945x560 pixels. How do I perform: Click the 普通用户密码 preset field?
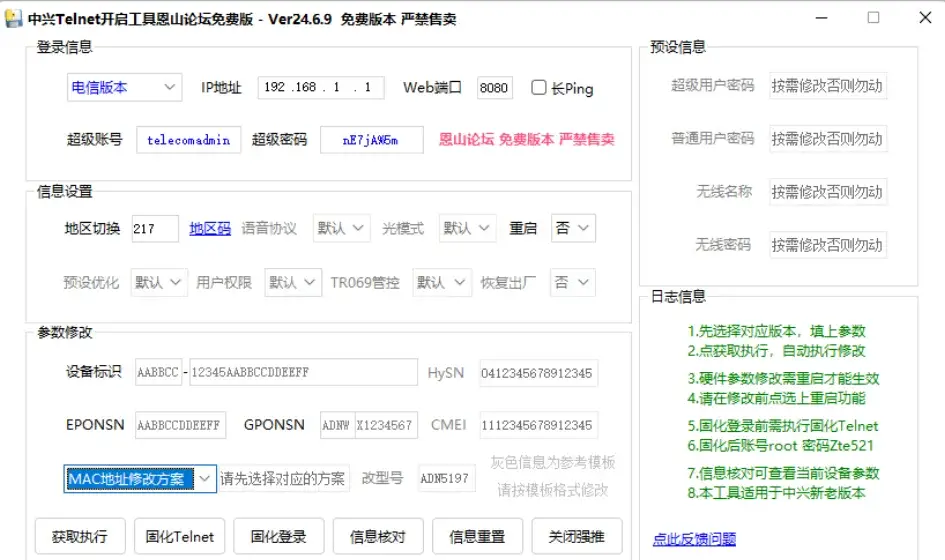tap(827, 139)
